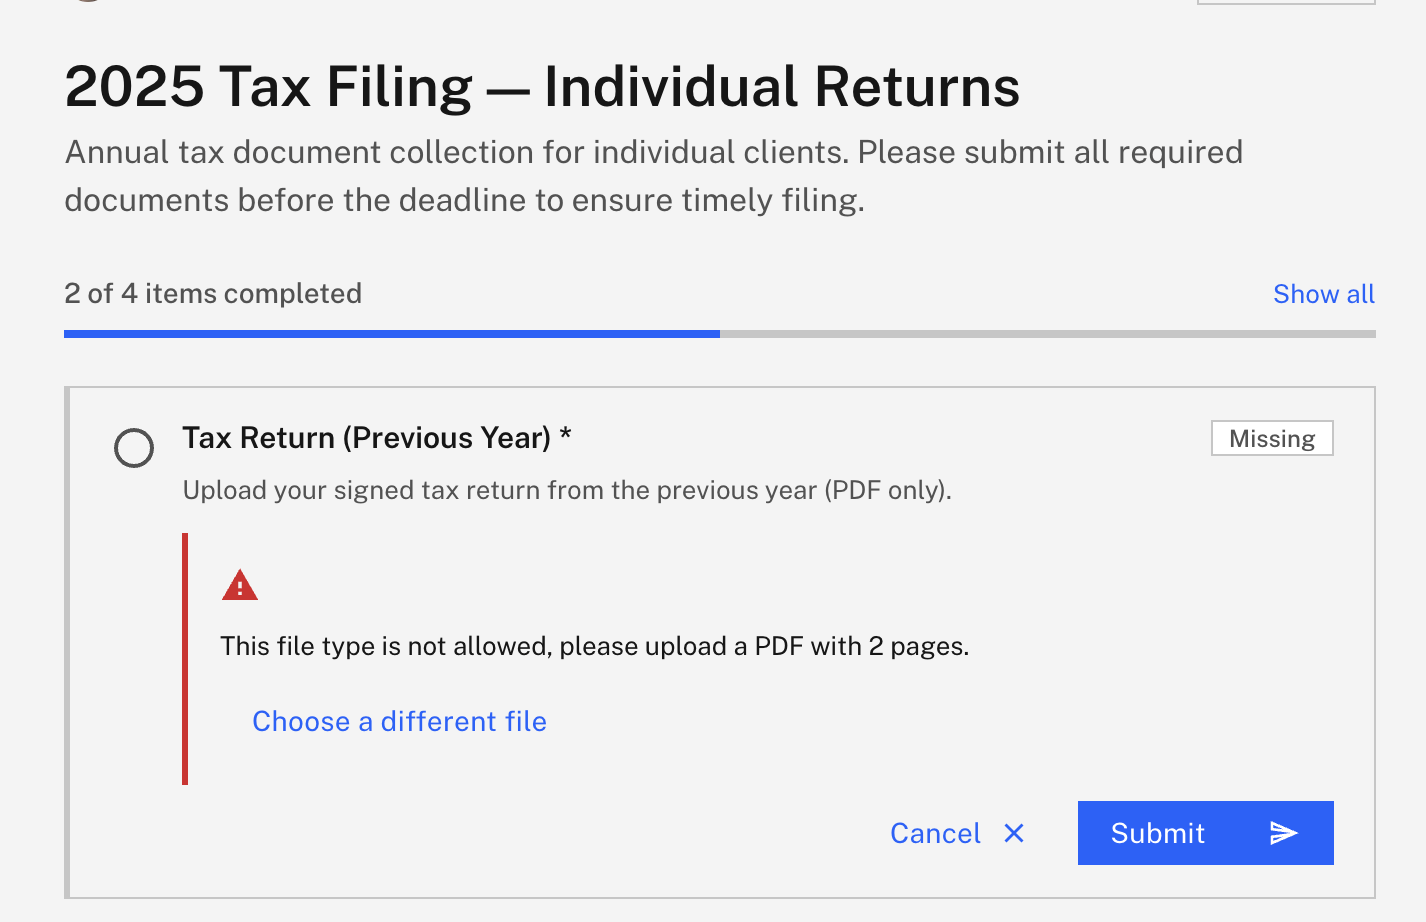
Task: Select the Tax Return status circle
Action: [134, 448]
